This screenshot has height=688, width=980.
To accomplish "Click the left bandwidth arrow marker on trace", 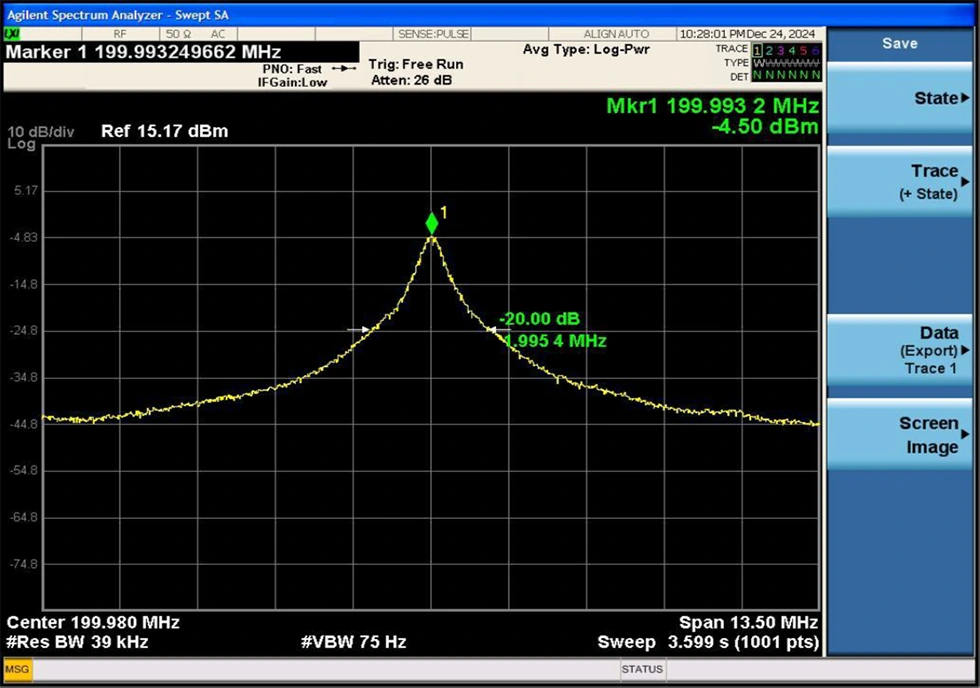I will pos(359,329).
